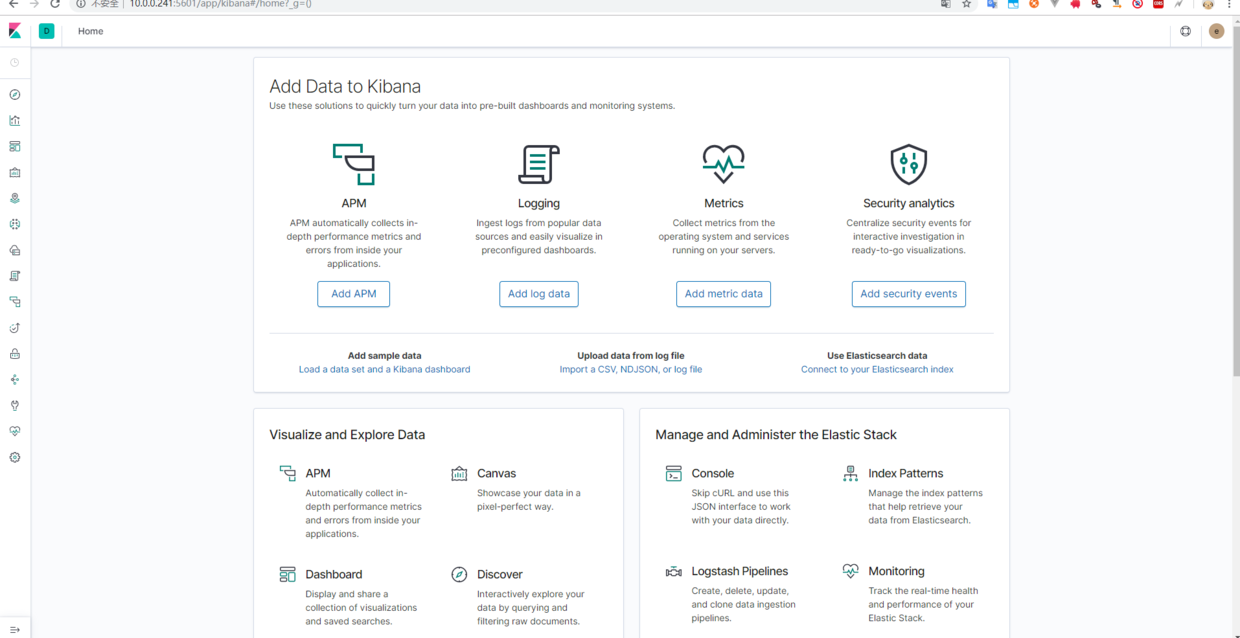
Task: Click the page vertical scrollbar
Action: click(1236, 200)
